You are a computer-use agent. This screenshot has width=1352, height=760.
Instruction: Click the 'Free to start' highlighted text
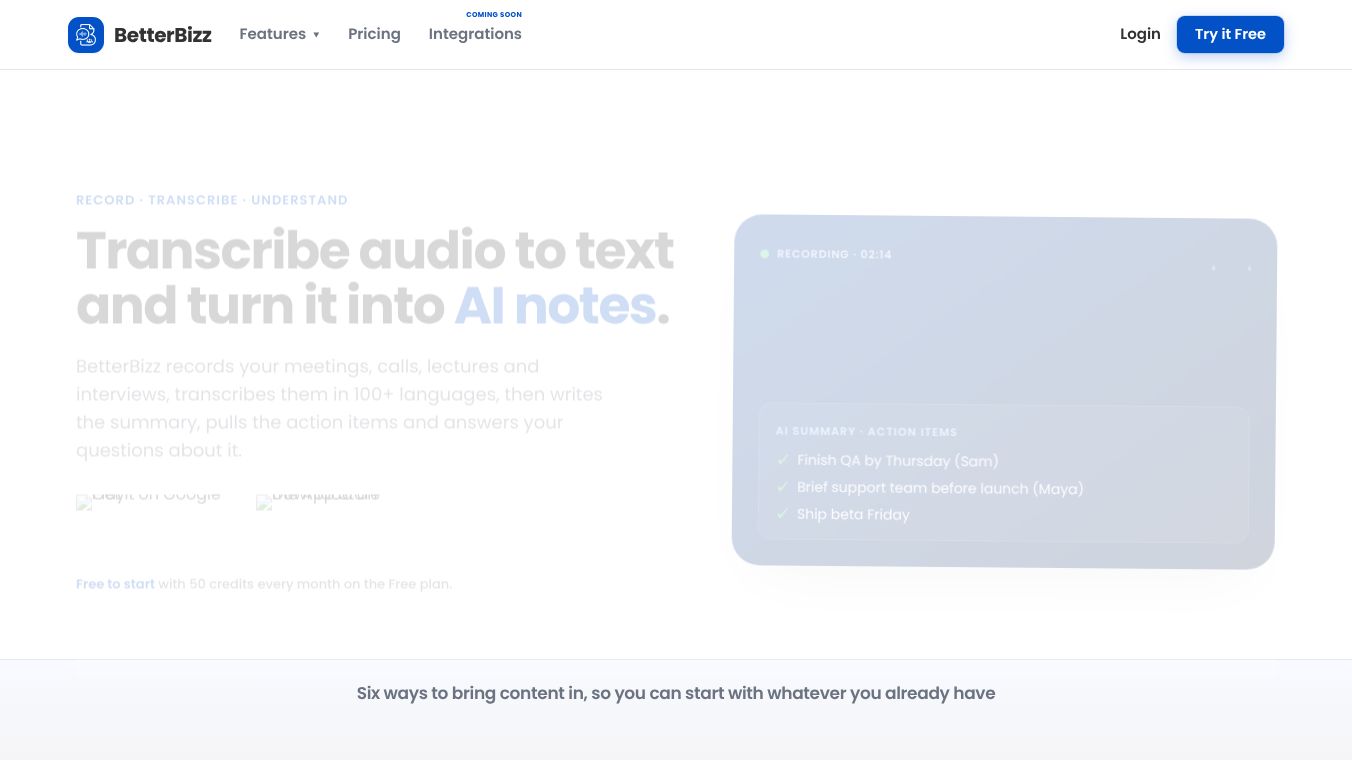point(115,584)
